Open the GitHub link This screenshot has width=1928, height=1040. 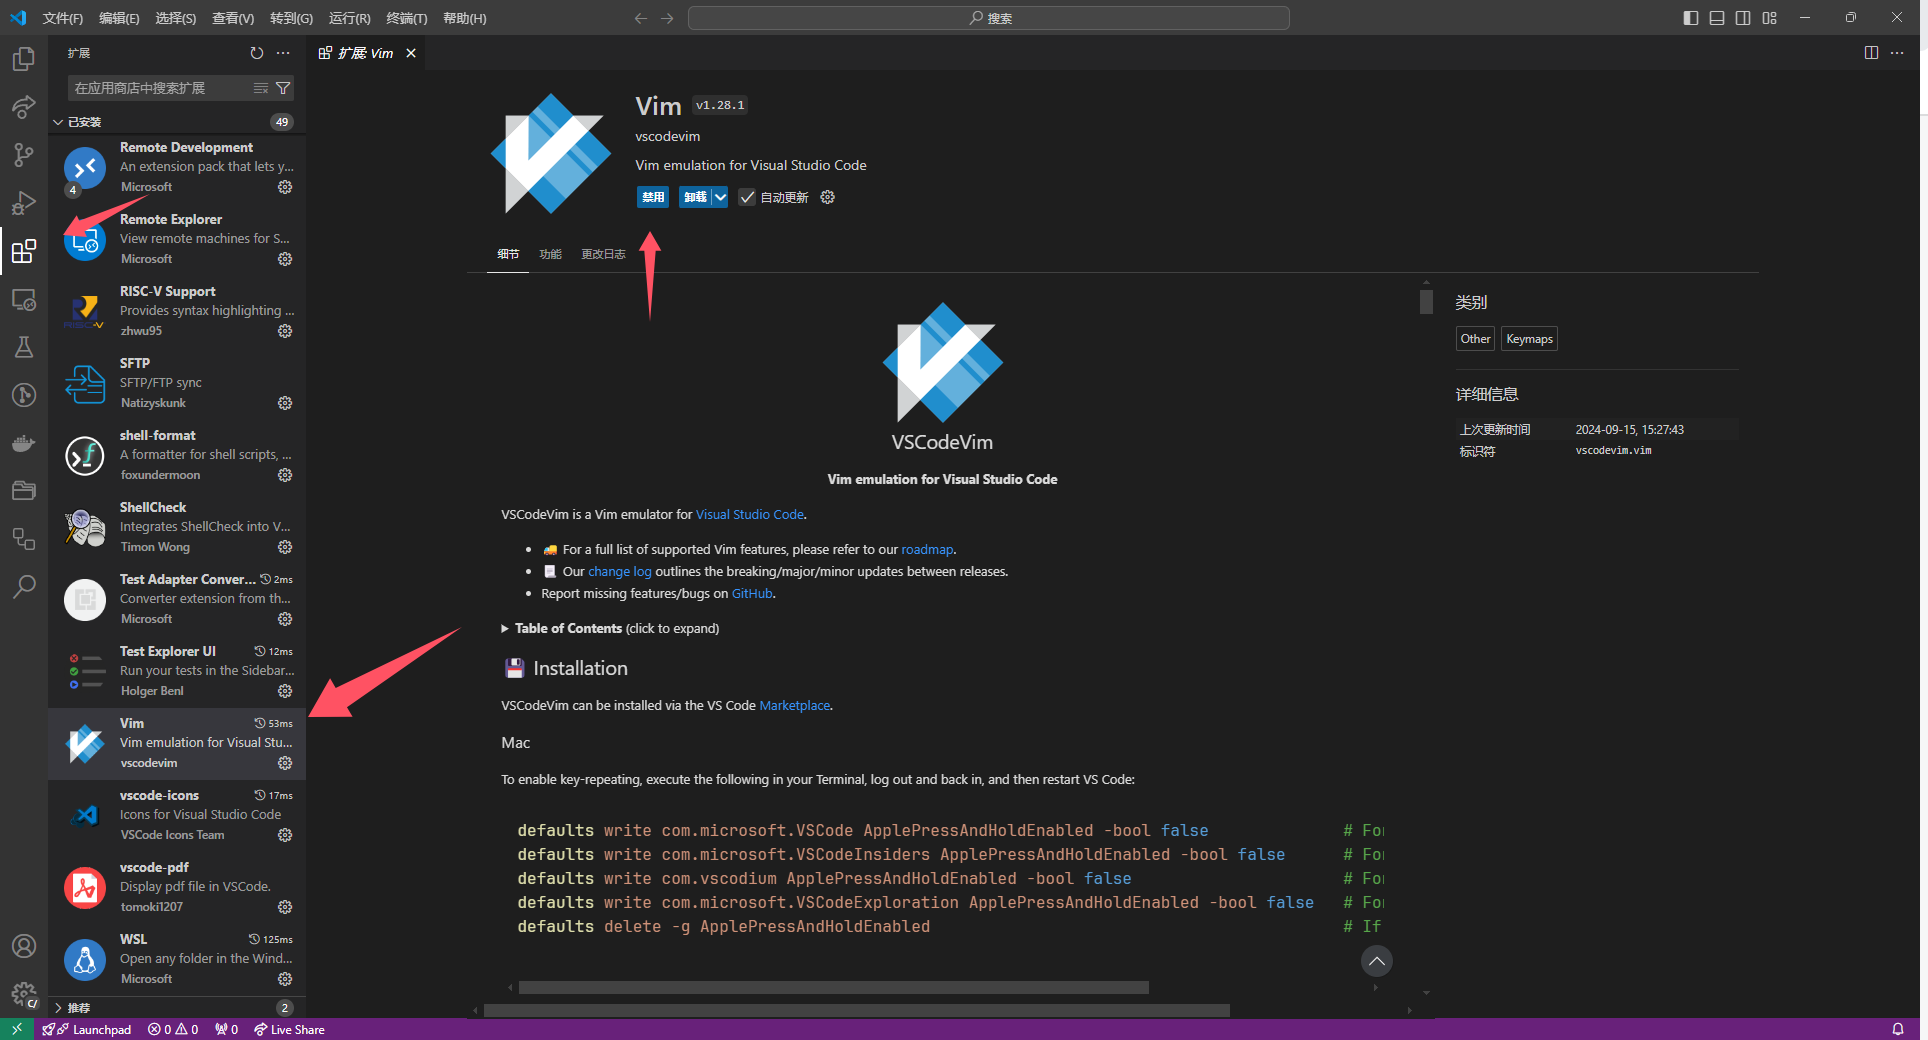tap(752, 593)
